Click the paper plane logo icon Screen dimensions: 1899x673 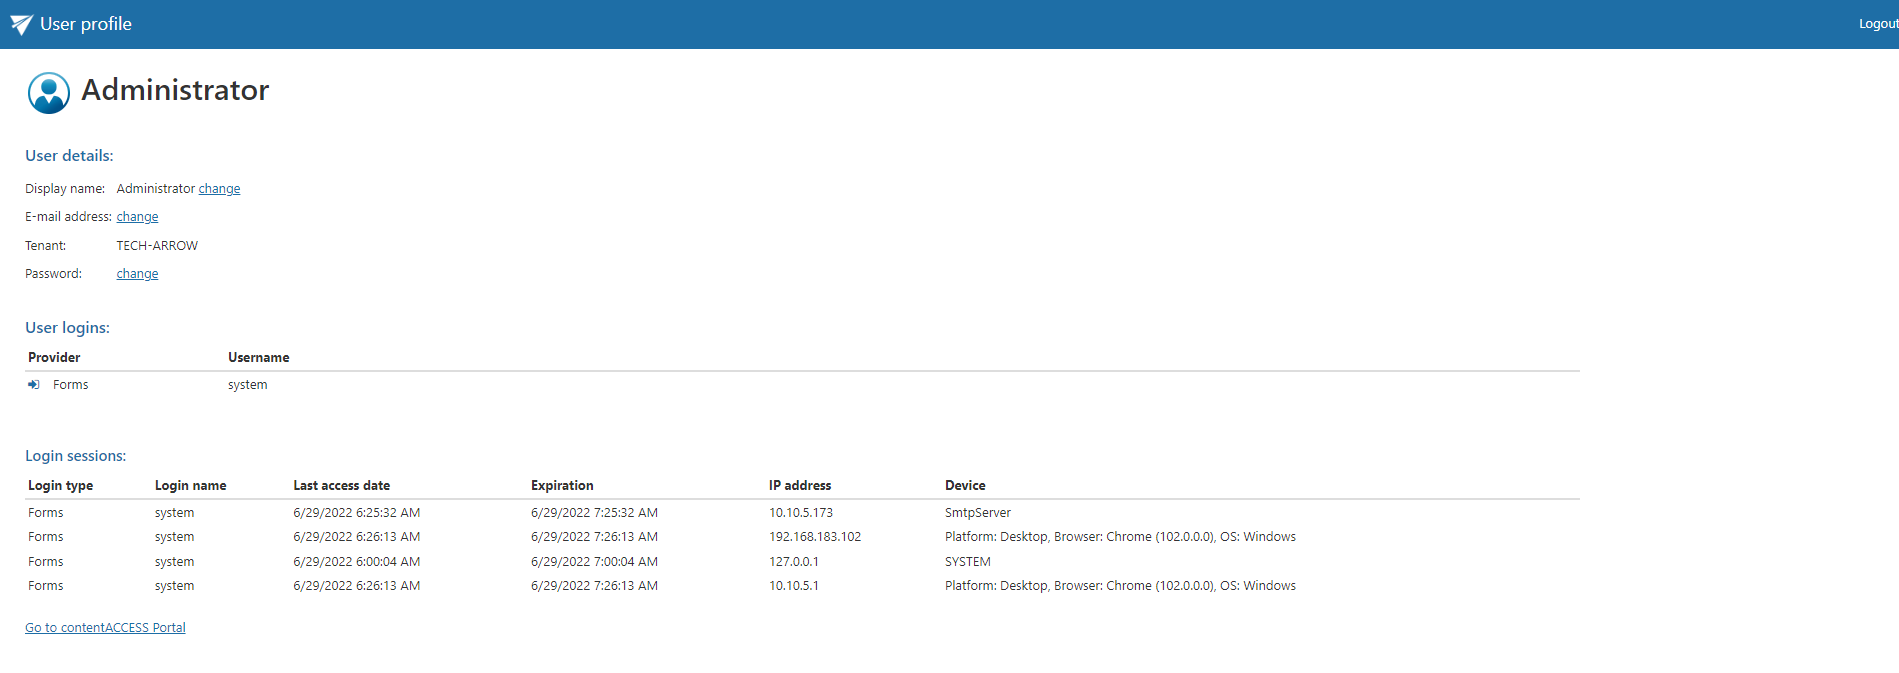pos(21,25)
